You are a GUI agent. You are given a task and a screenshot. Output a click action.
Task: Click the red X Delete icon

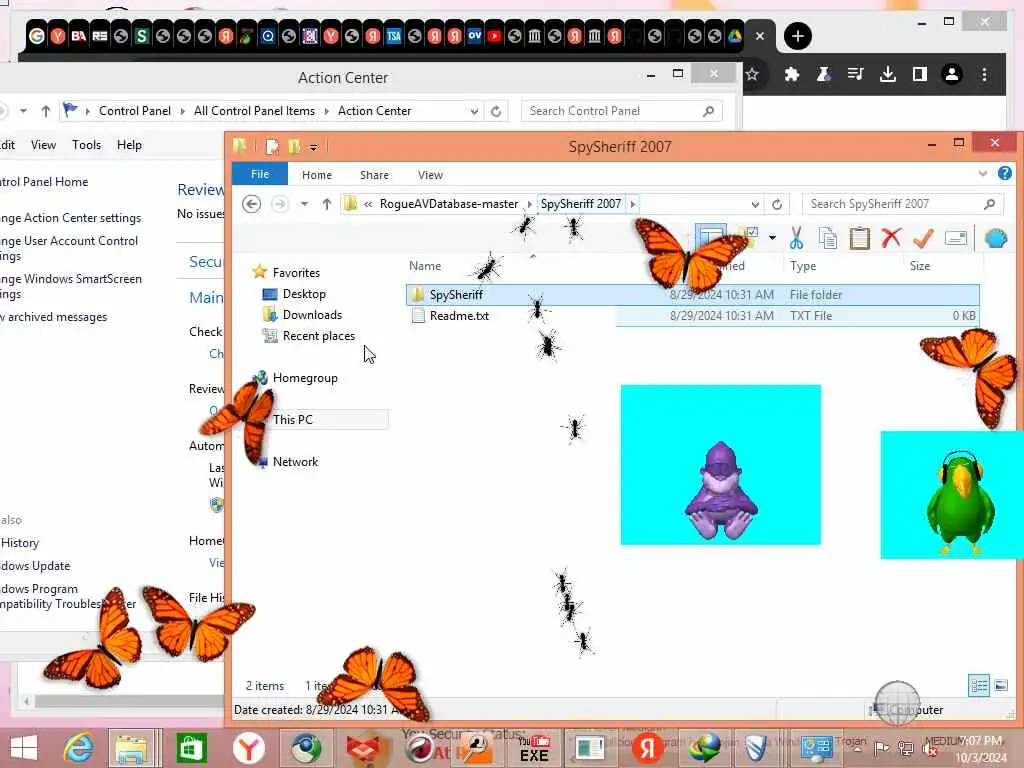pos(891,238)
